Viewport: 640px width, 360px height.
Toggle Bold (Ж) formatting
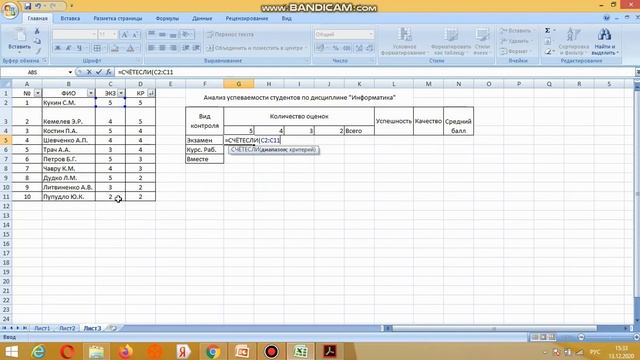[58, 48]
